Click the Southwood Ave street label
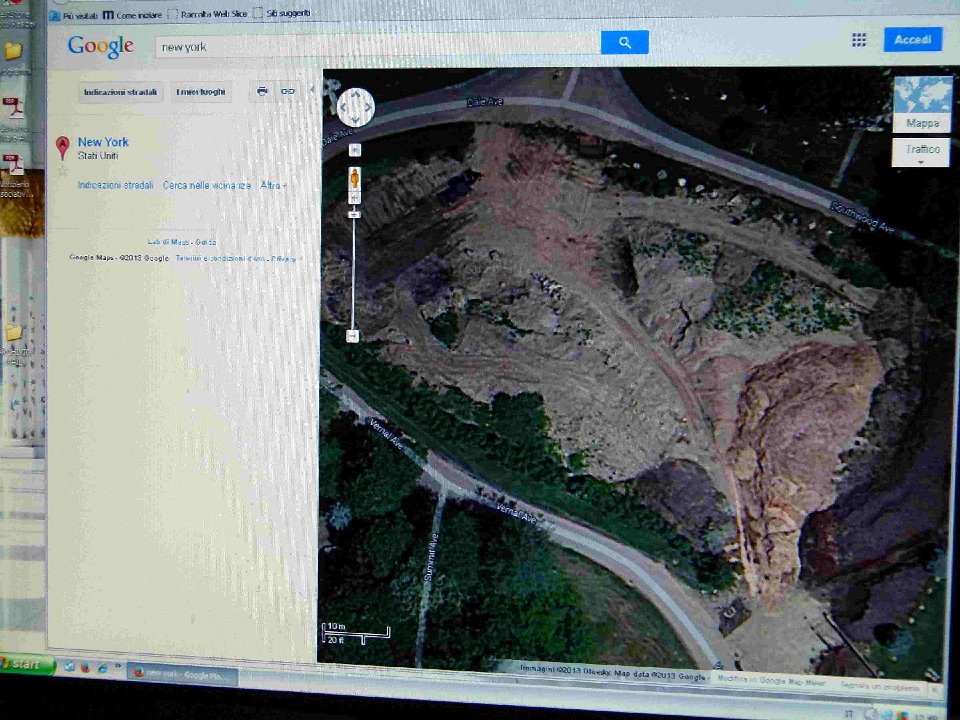This screenshot has width=960, height=720. pos(863,218)
